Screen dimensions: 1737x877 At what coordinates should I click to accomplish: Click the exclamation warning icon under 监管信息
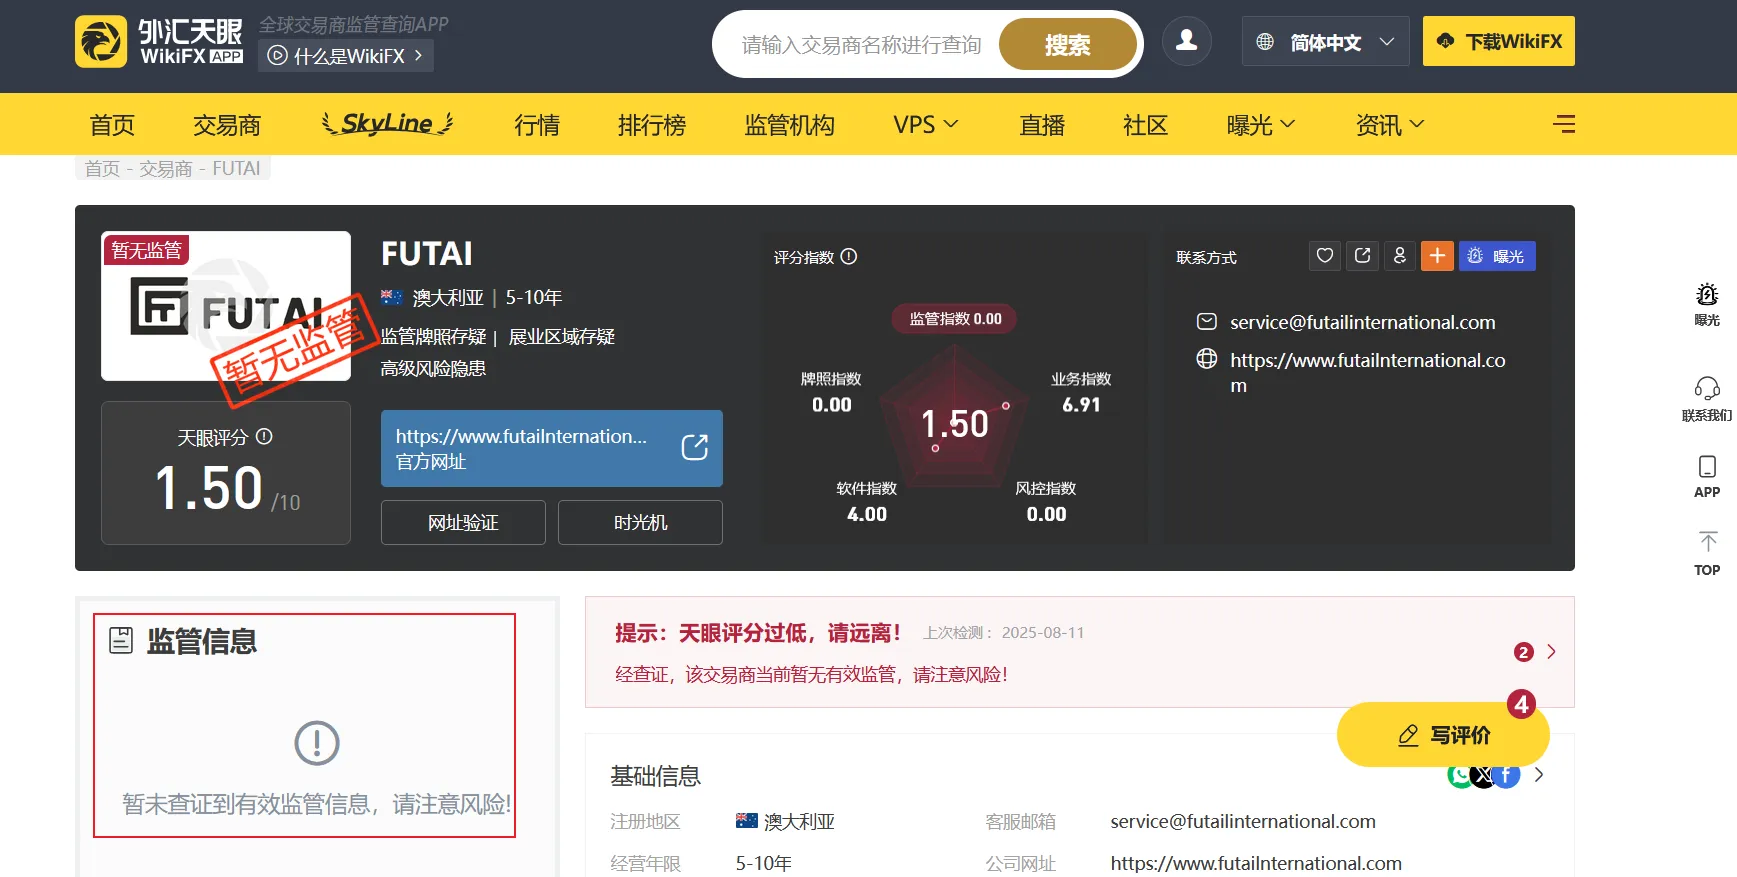[317, 743]
